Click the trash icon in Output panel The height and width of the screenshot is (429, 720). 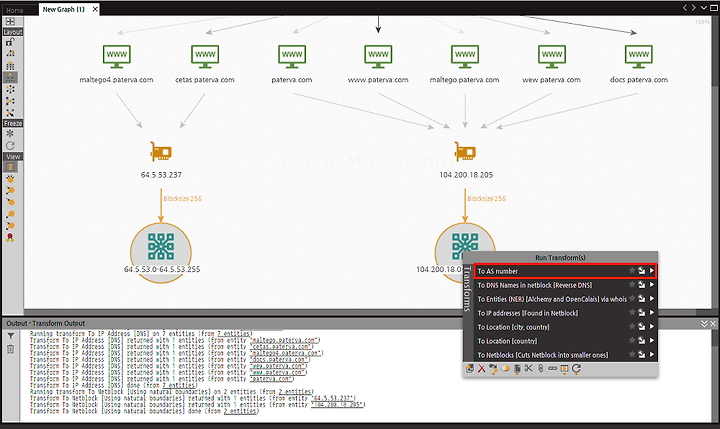tap(11, 350)
